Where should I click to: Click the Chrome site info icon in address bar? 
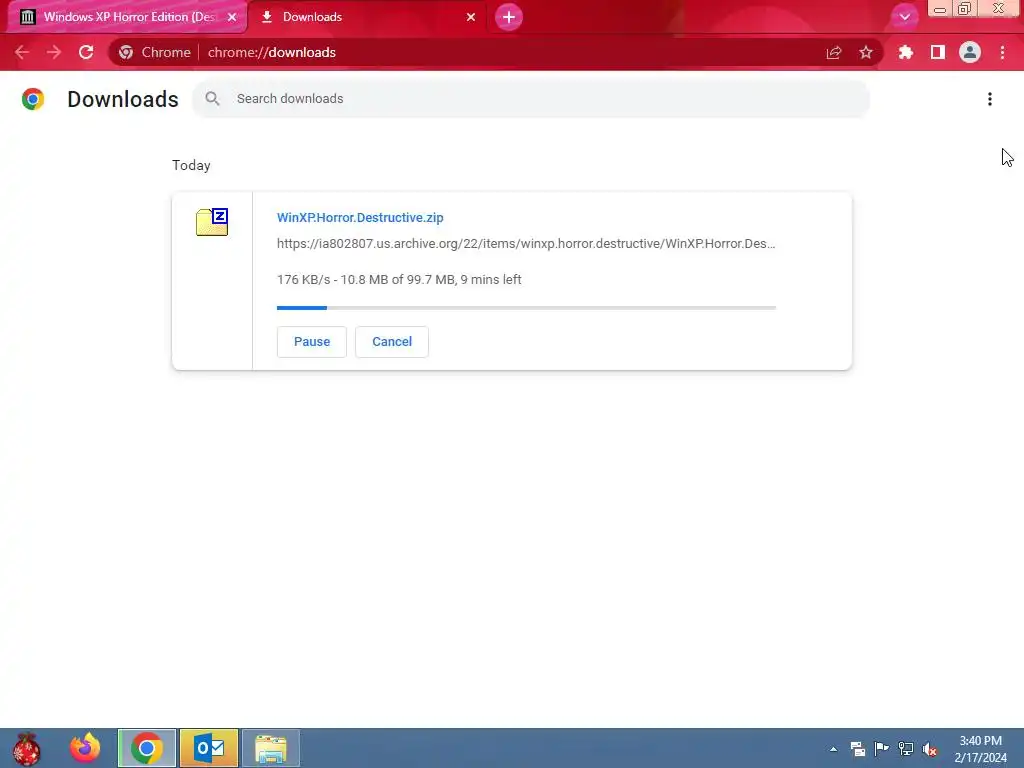126,52
